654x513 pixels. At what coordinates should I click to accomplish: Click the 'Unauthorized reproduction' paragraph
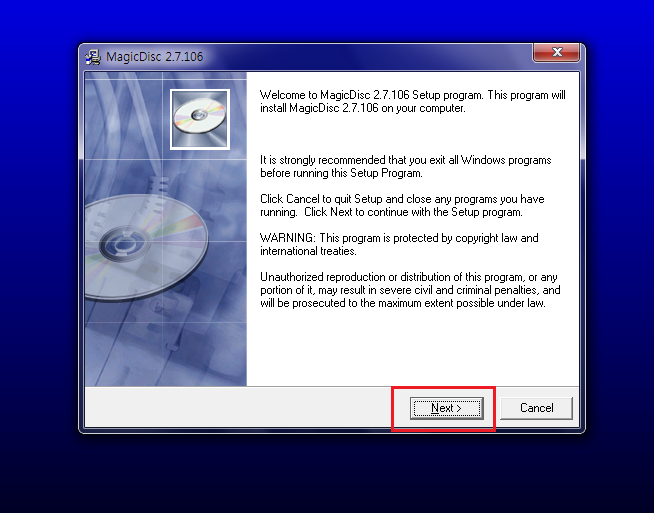coord(410,290)
